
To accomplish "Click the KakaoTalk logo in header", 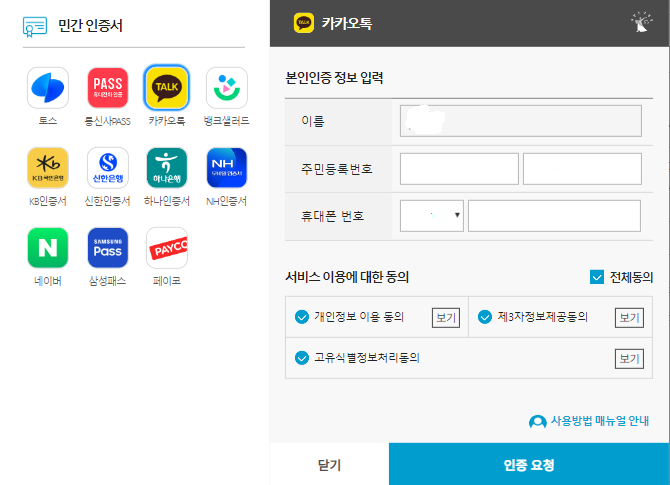I will (x=304, y=23).
